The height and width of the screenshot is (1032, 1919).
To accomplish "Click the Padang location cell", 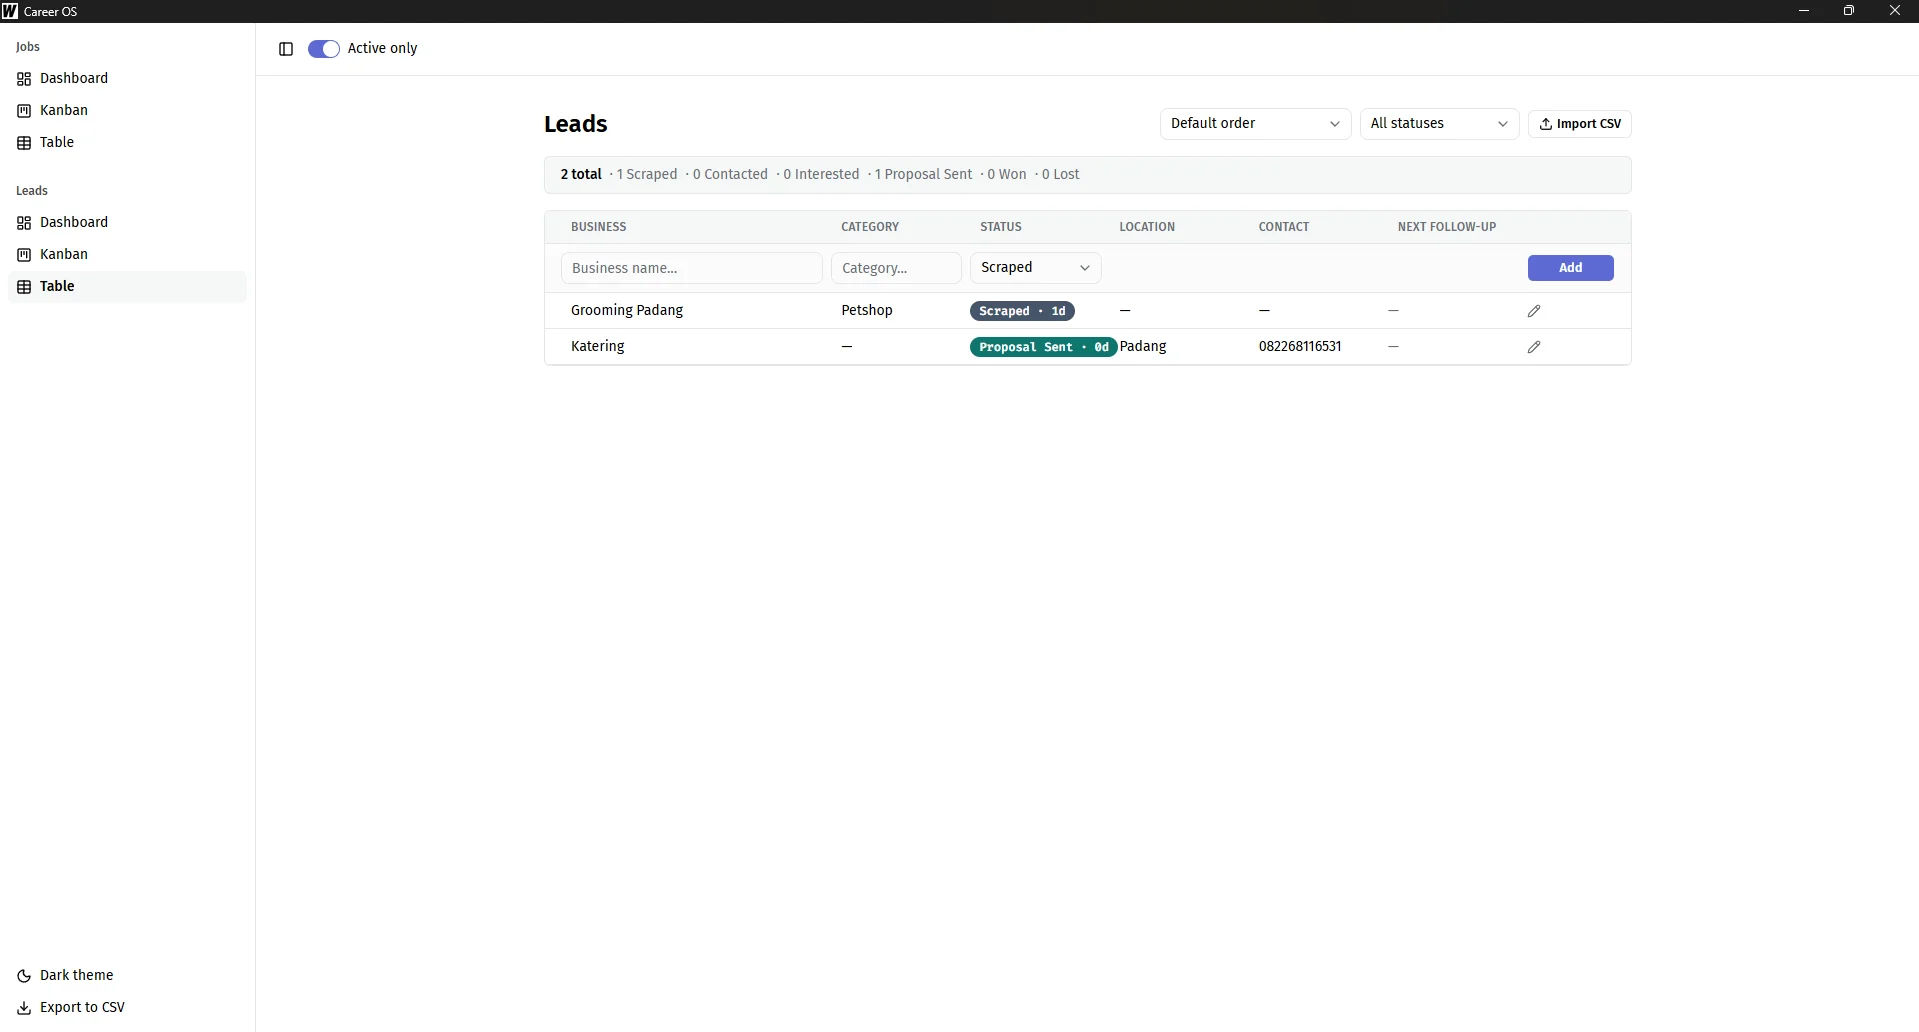I will coord(1143,346).
